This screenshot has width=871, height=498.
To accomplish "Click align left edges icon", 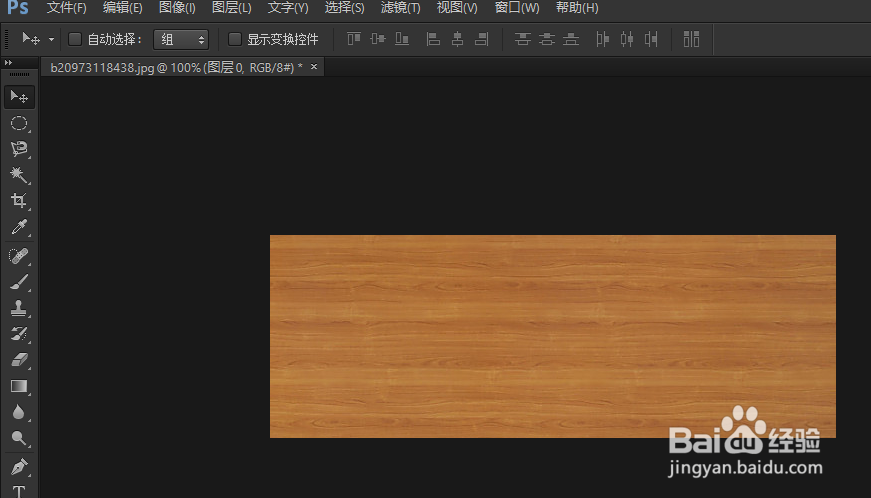I will 433,39.
